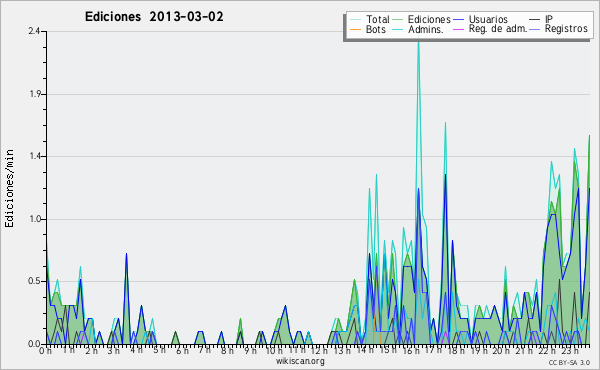Click the Registros legend line marker
This screenshot has width=600, height=370.
click(535, 29)
